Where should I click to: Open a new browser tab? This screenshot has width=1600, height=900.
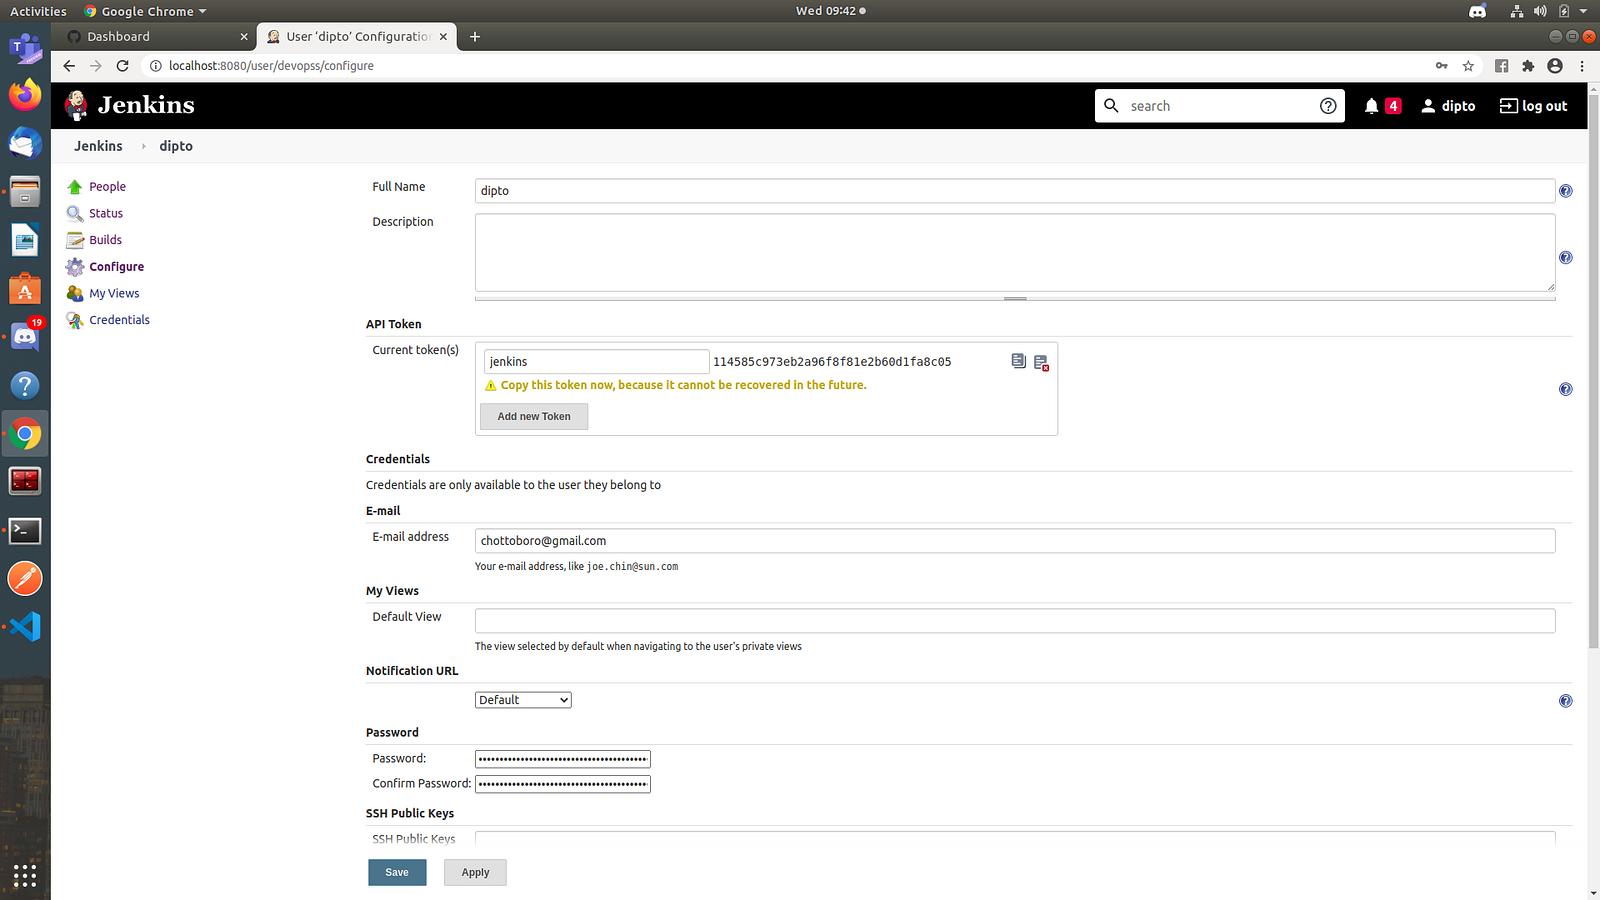coord(475,36)
